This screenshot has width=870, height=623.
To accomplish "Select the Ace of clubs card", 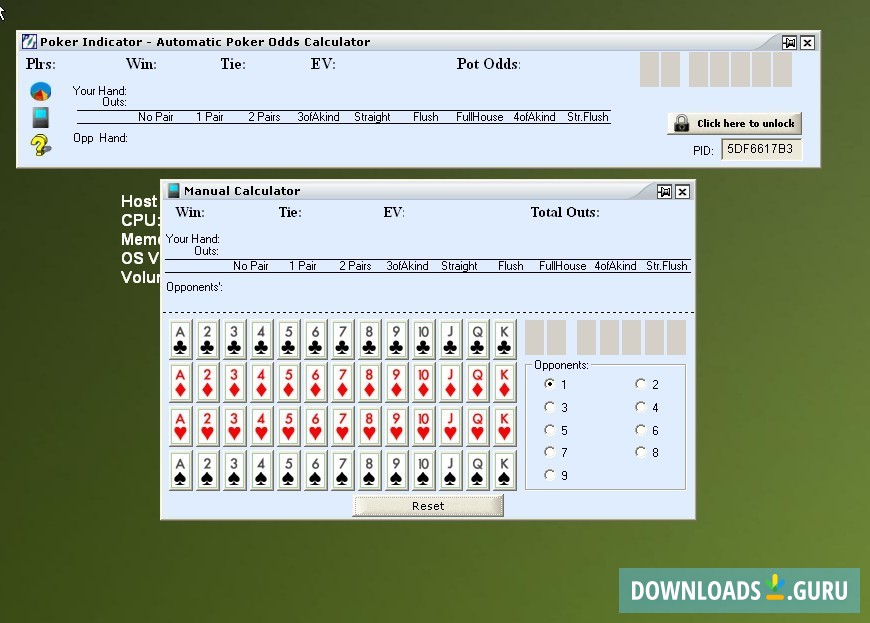I will click(180, 340).
